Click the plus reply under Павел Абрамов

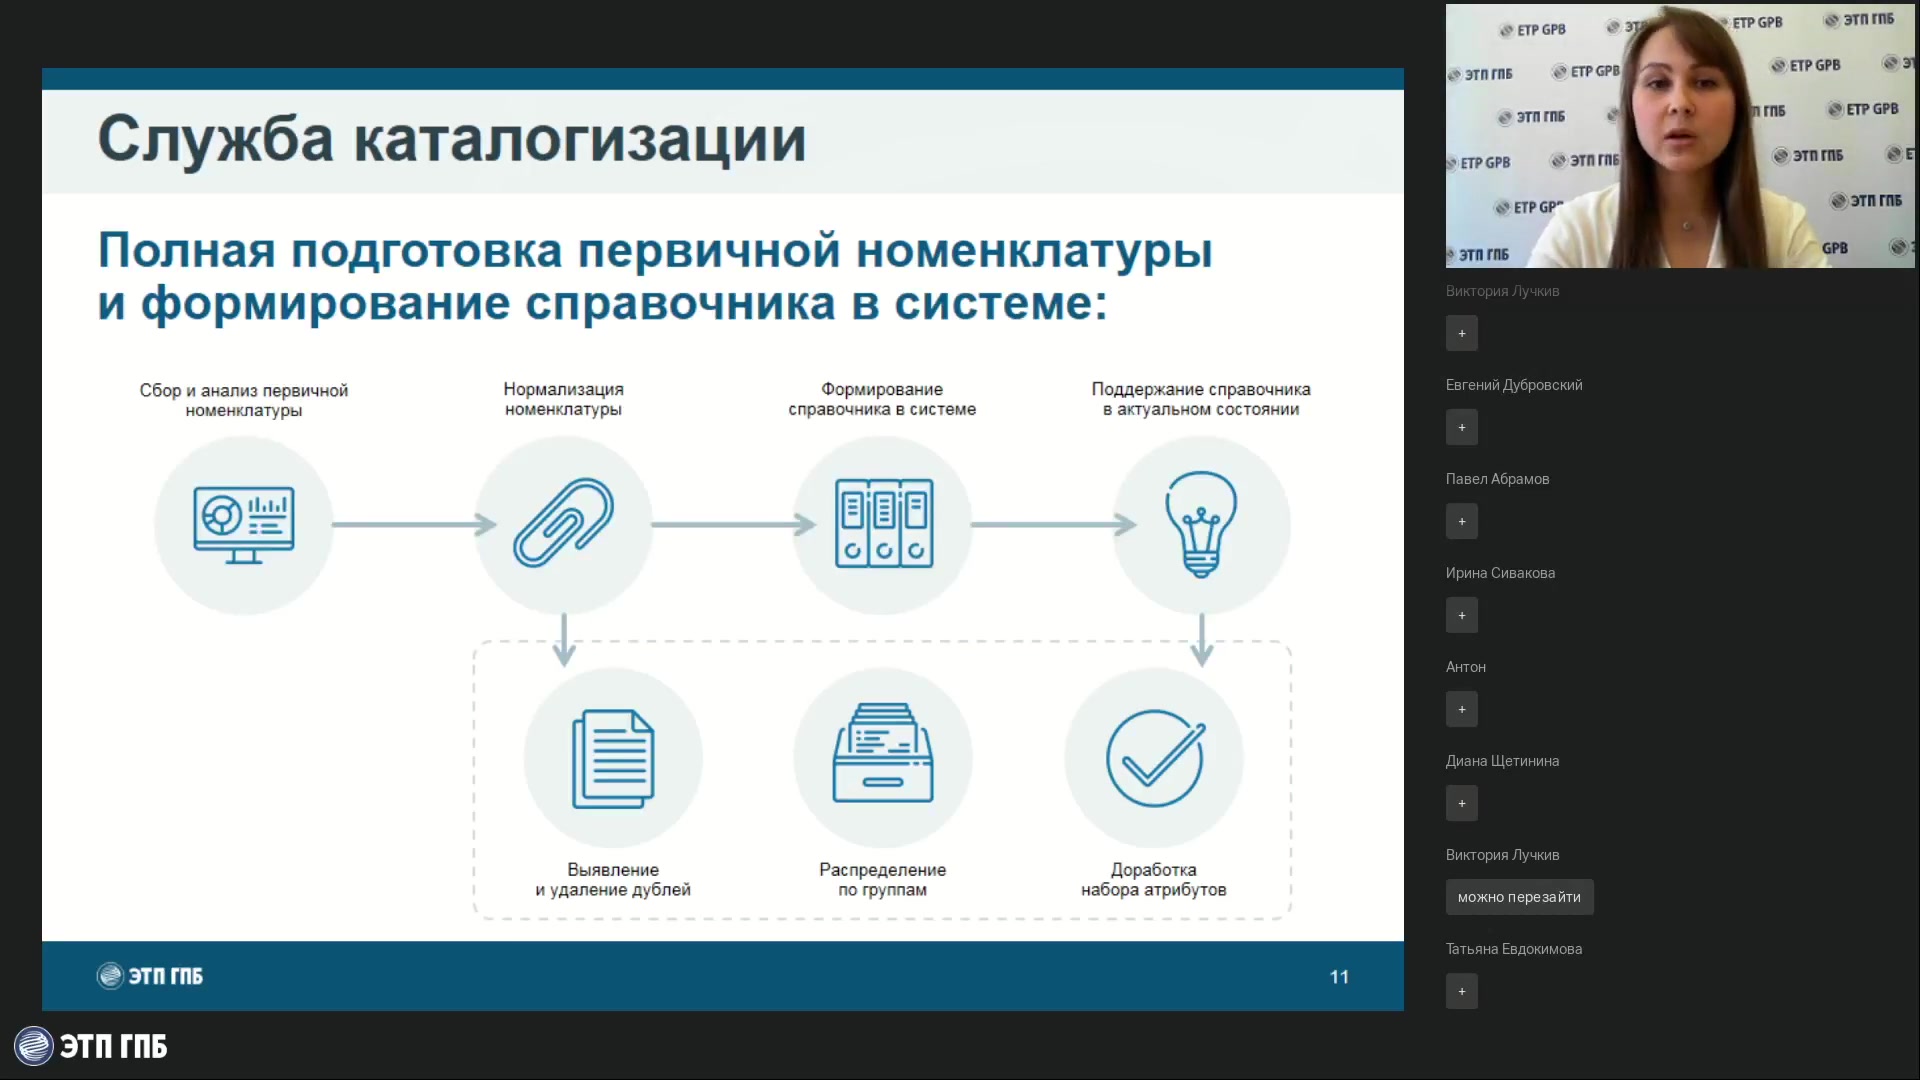(1461, 521)
